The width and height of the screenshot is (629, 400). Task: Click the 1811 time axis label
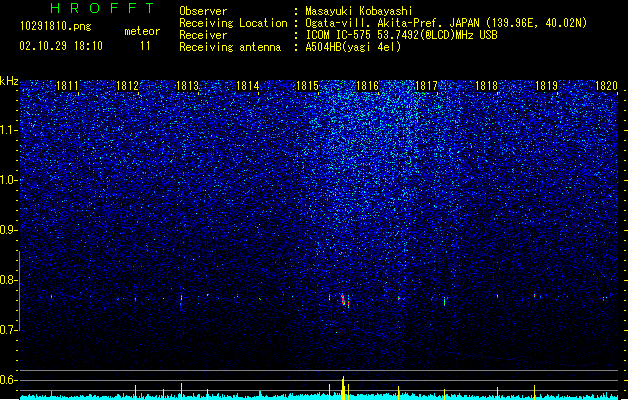point(67,86)
